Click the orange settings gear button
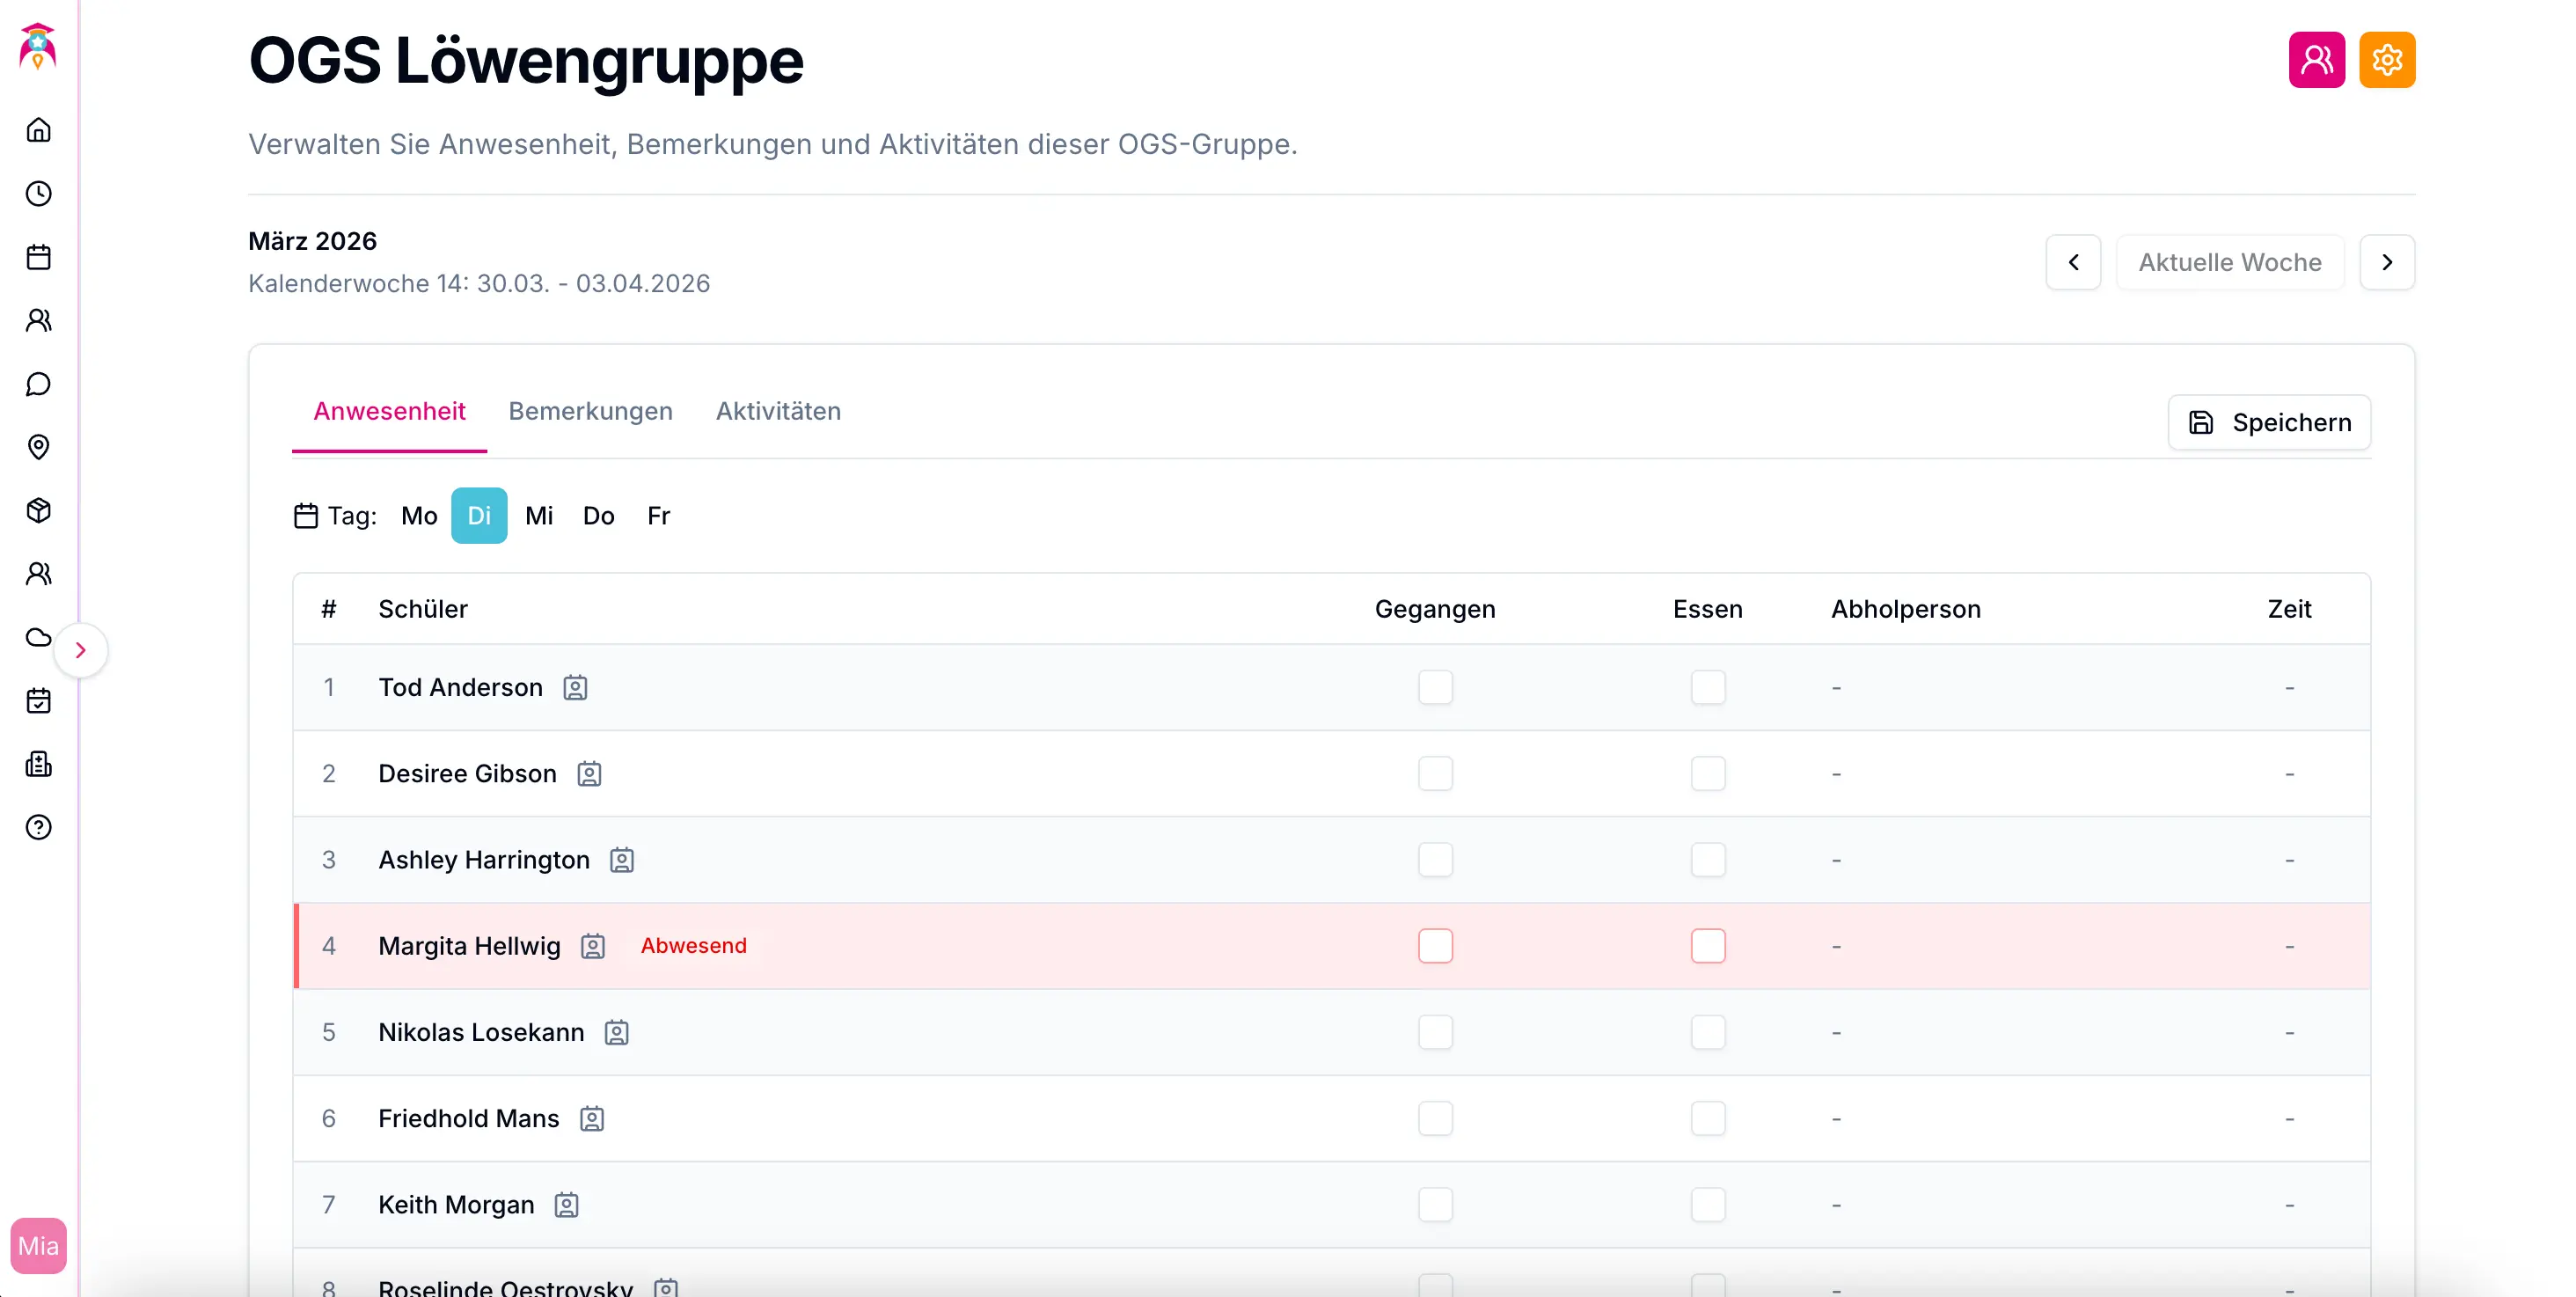Image resolution: width=2576 pixels, height=1297 pixels. tap(2386, 60)
